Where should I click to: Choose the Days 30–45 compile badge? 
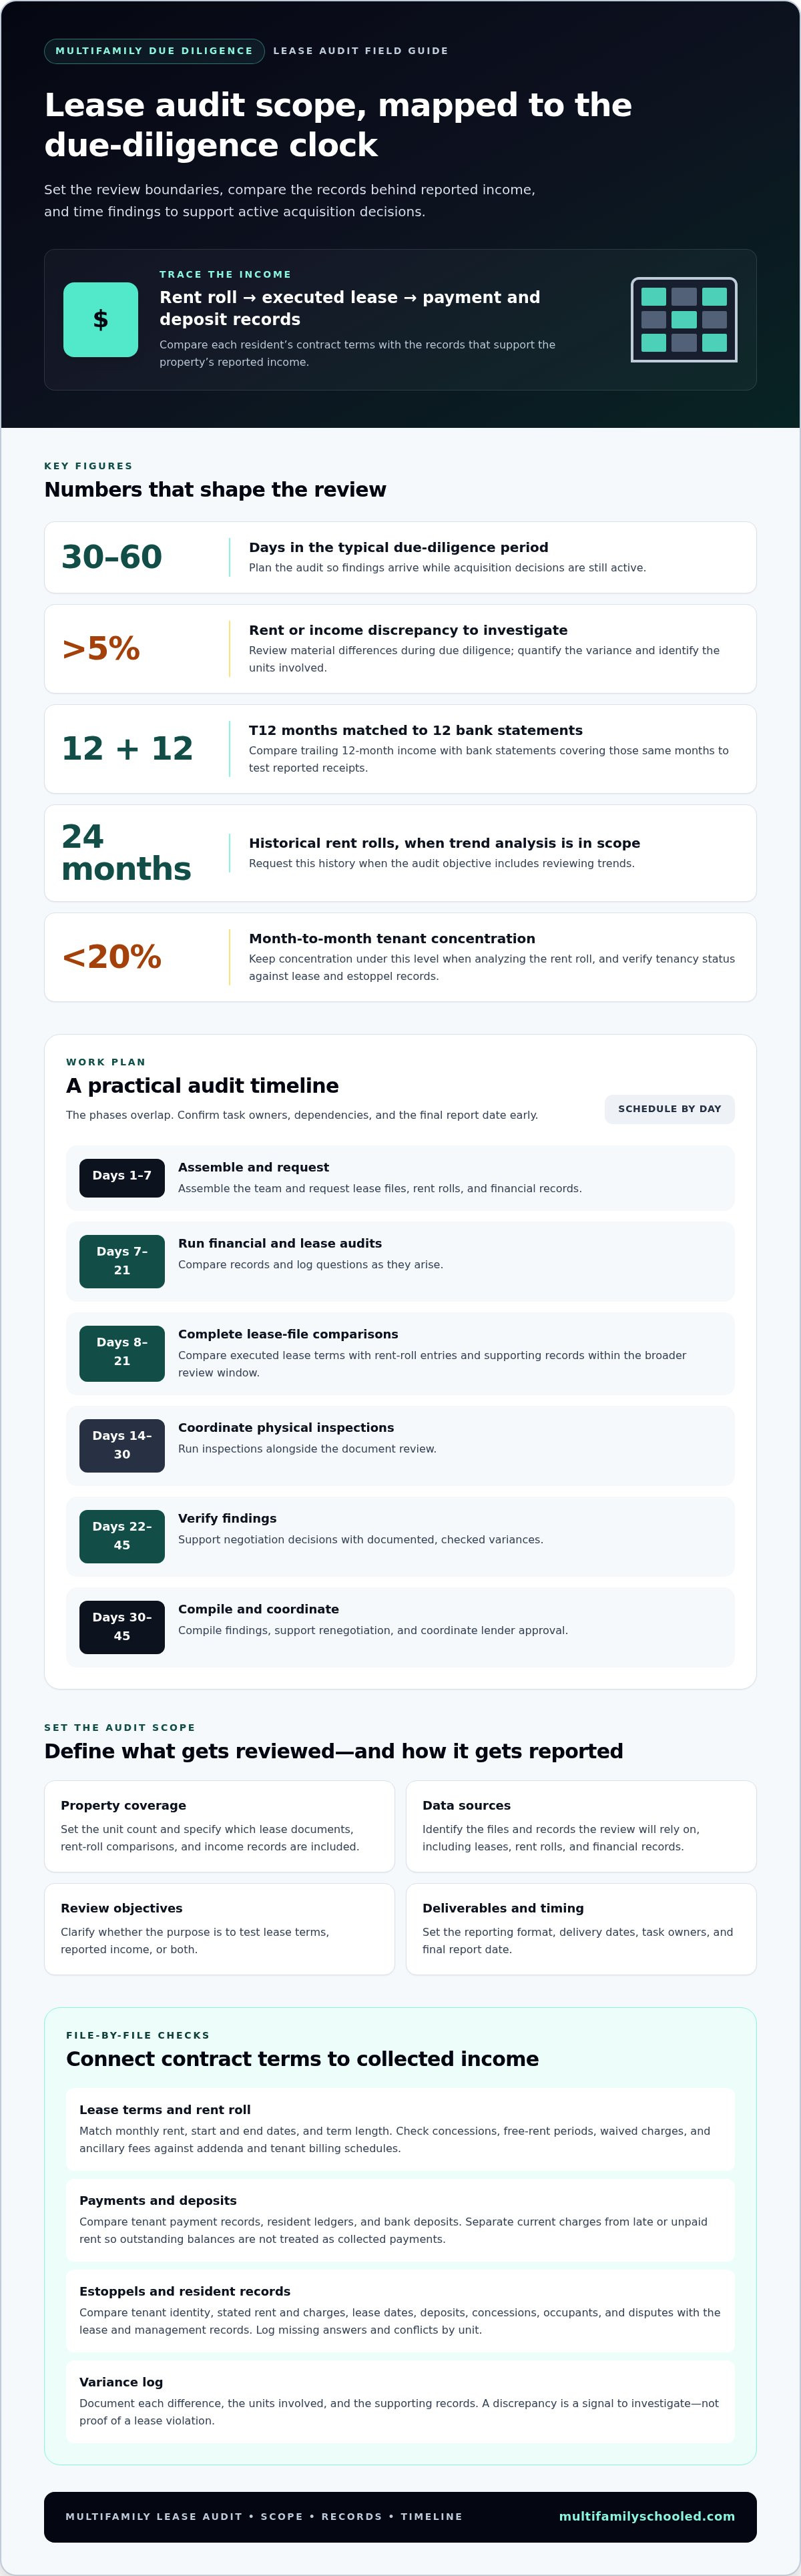coord(122,1626)
